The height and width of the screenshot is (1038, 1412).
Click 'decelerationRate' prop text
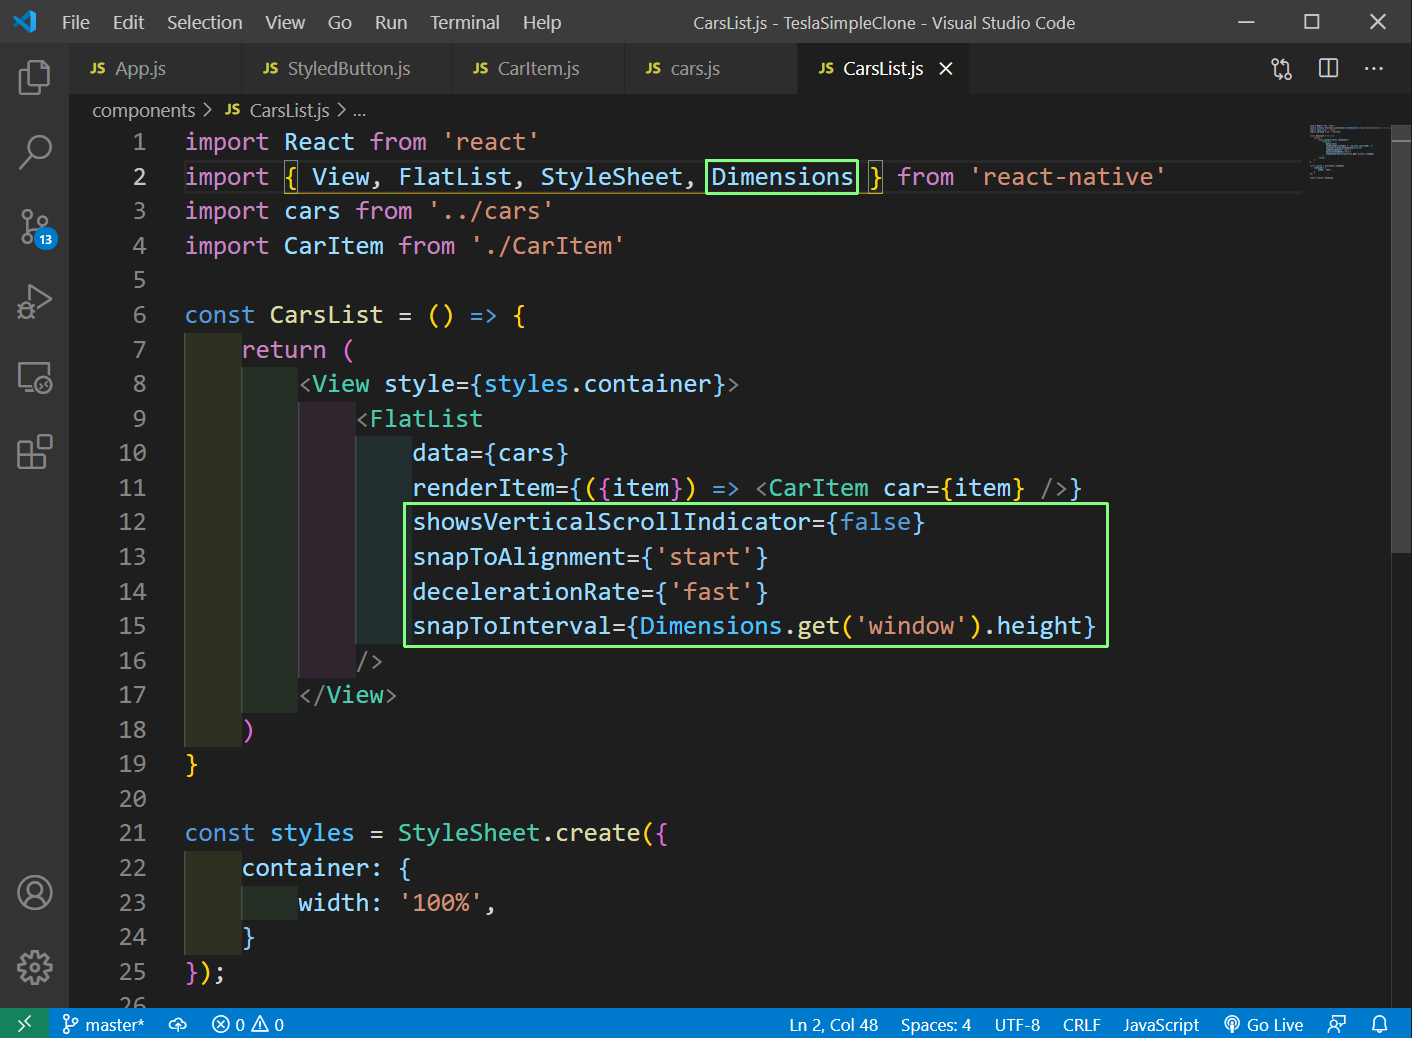526,592
